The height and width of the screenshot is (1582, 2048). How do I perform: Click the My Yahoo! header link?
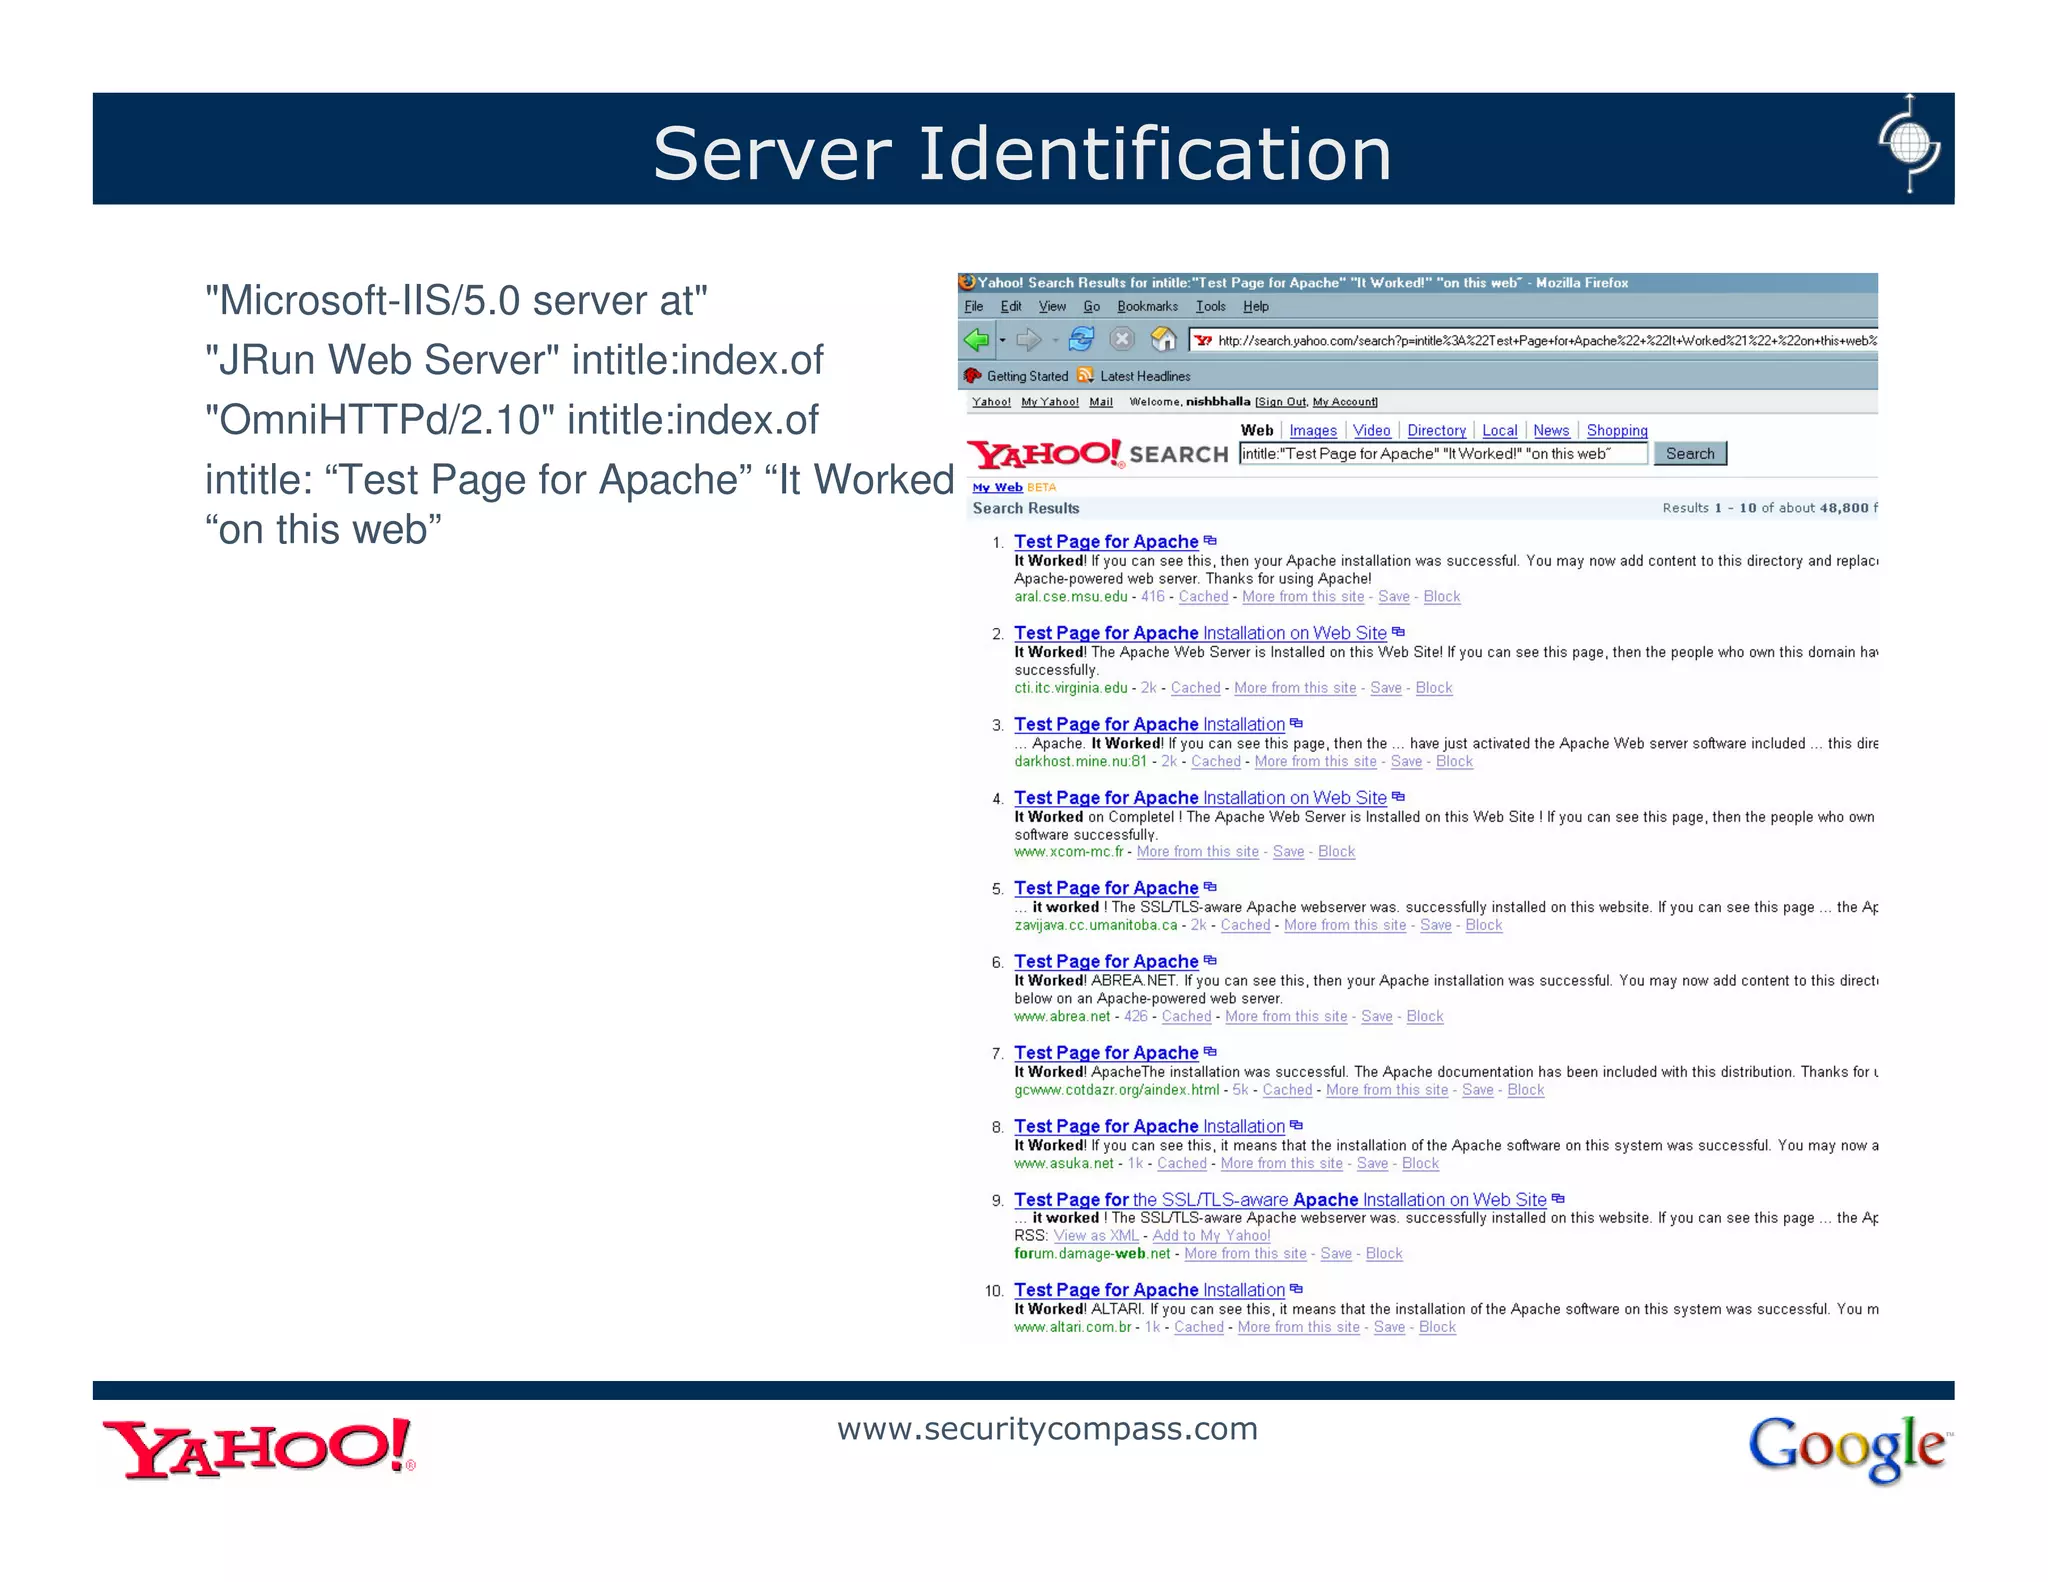click(x=1050, y=402)
